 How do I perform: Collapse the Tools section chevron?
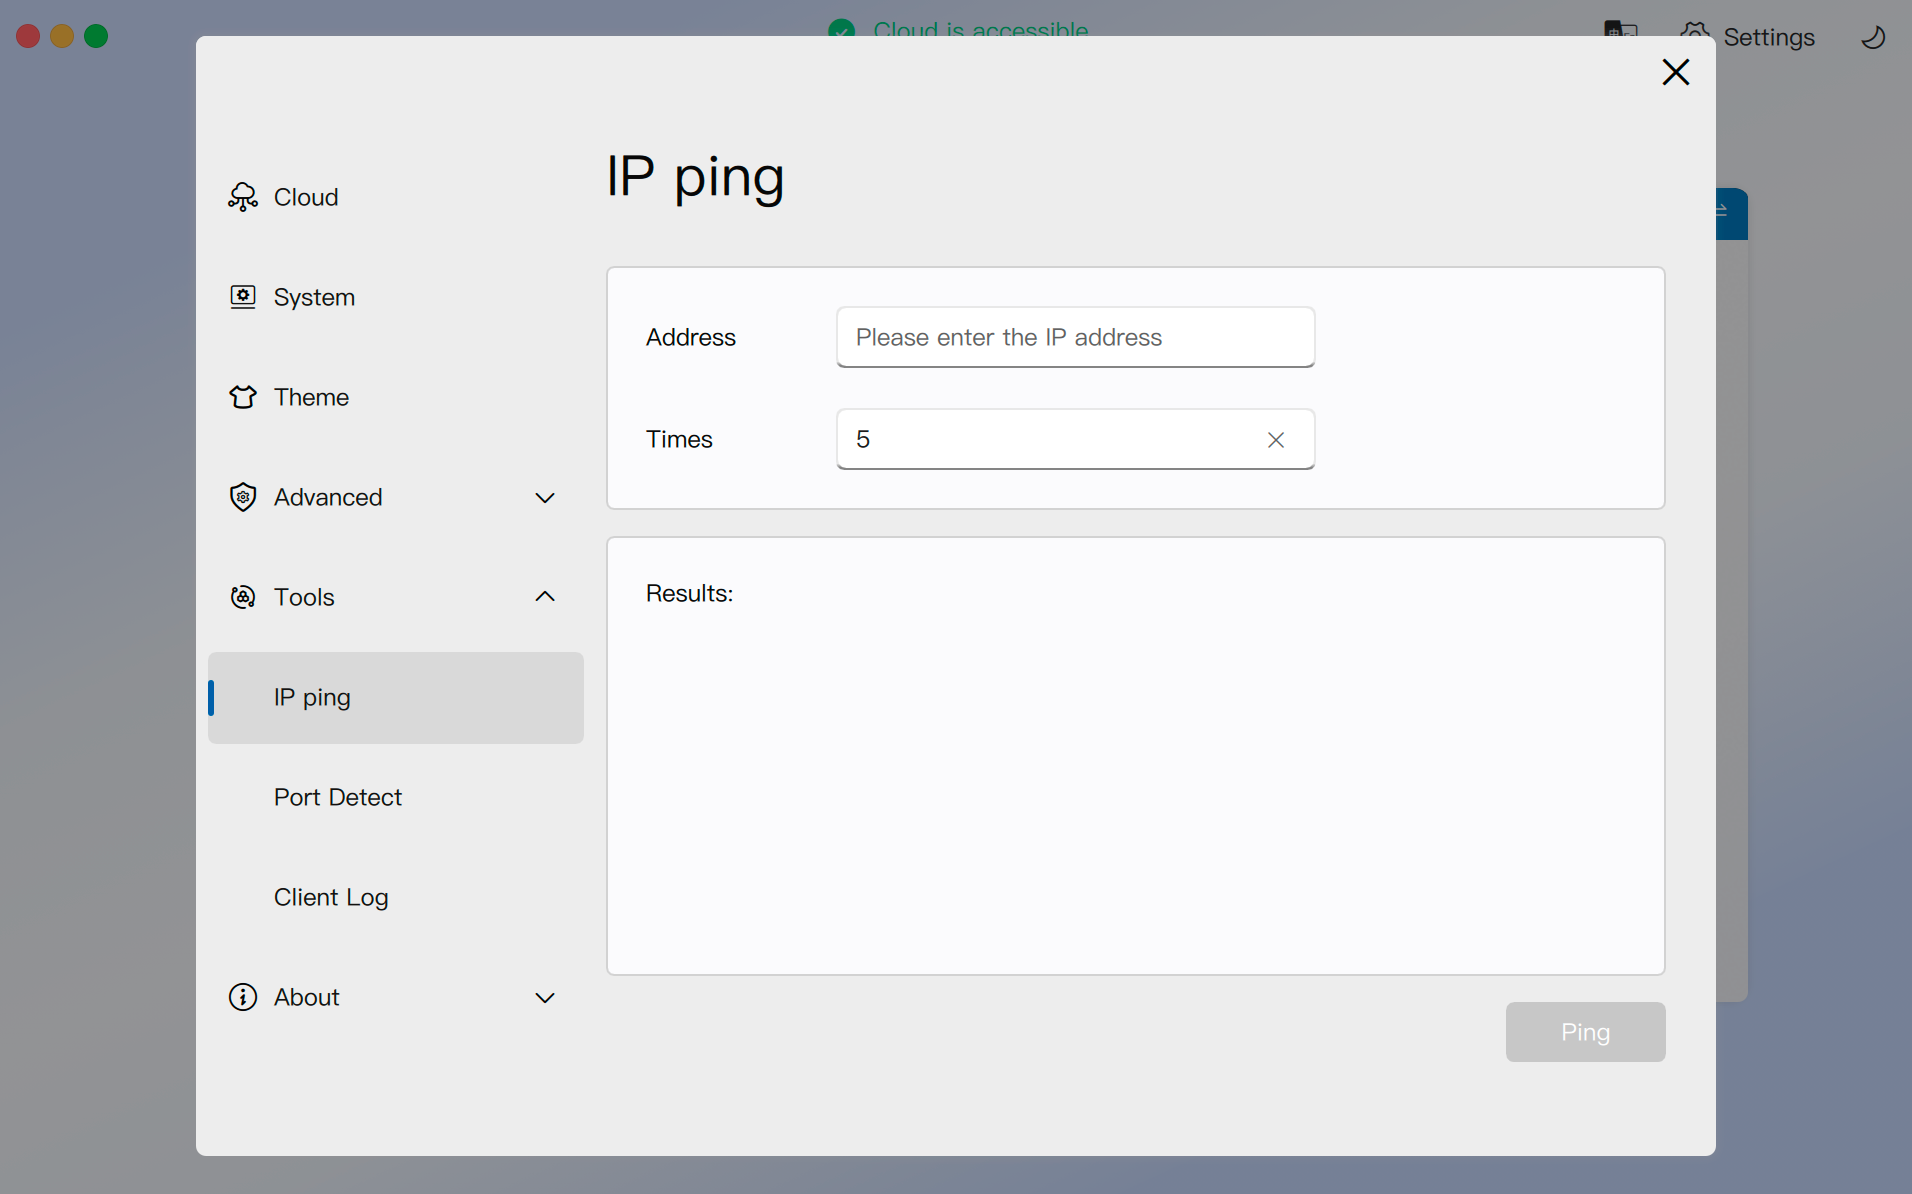[x=545, y=597]
